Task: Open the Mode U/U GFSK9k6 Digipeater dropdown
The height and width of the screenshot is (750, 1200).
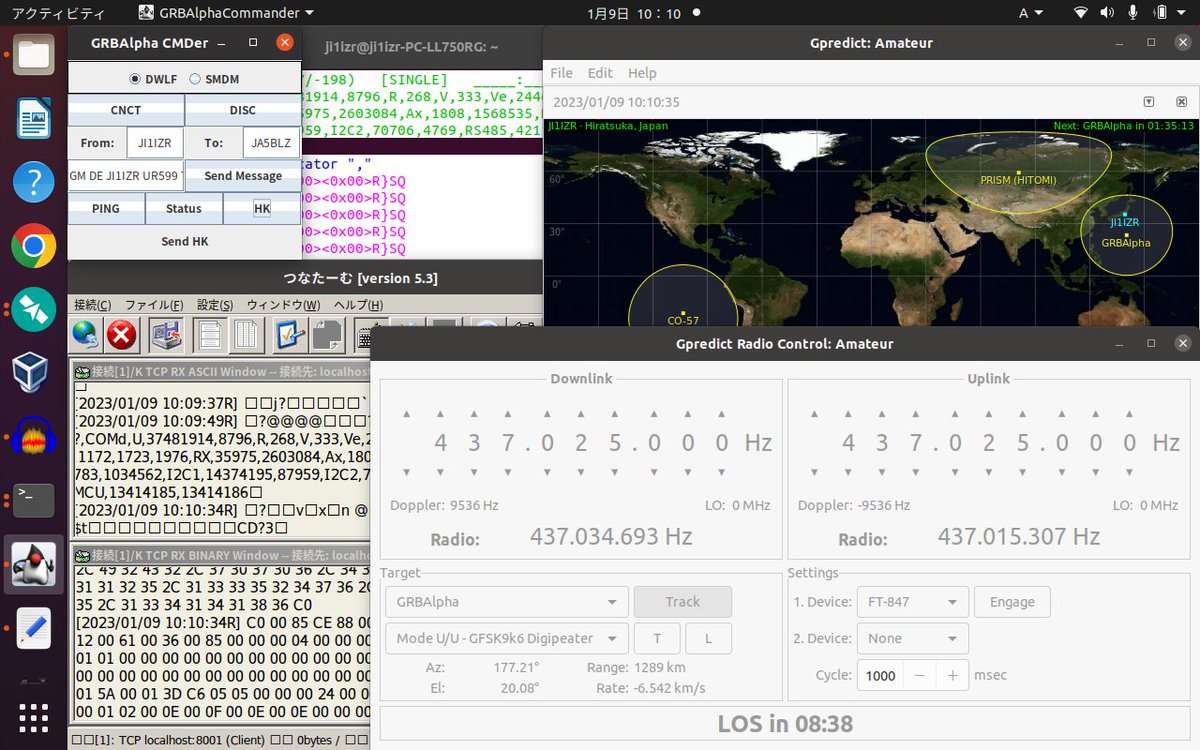Action: point(506,638)
